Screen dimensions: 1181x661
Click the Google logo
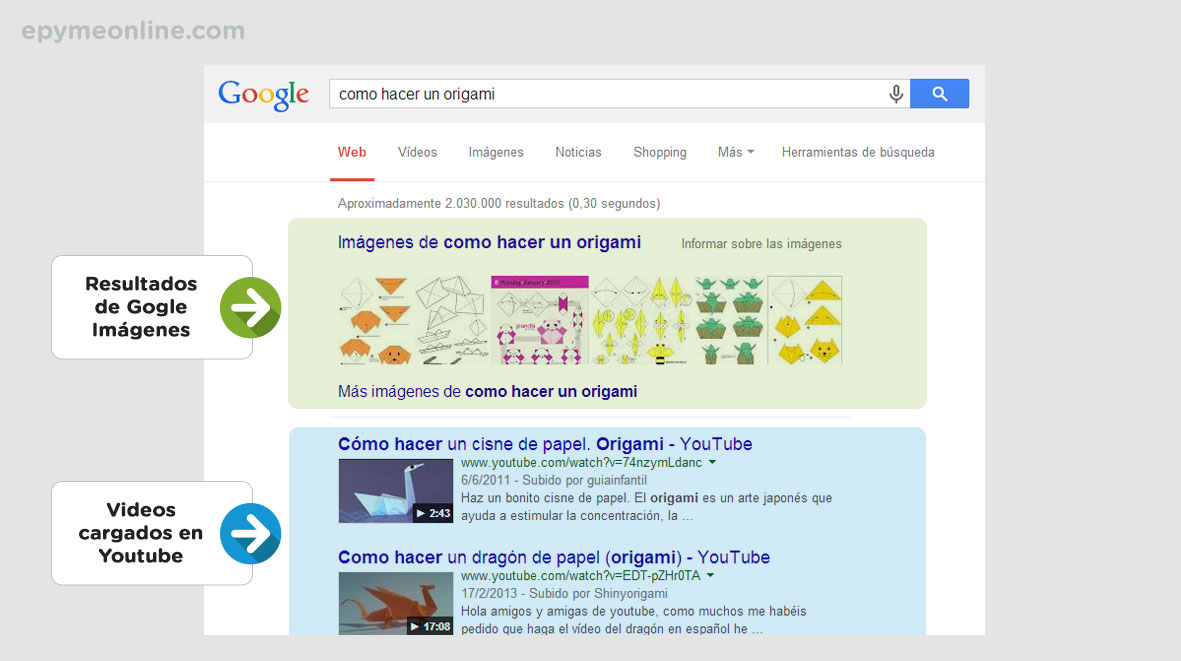point(263,94)
